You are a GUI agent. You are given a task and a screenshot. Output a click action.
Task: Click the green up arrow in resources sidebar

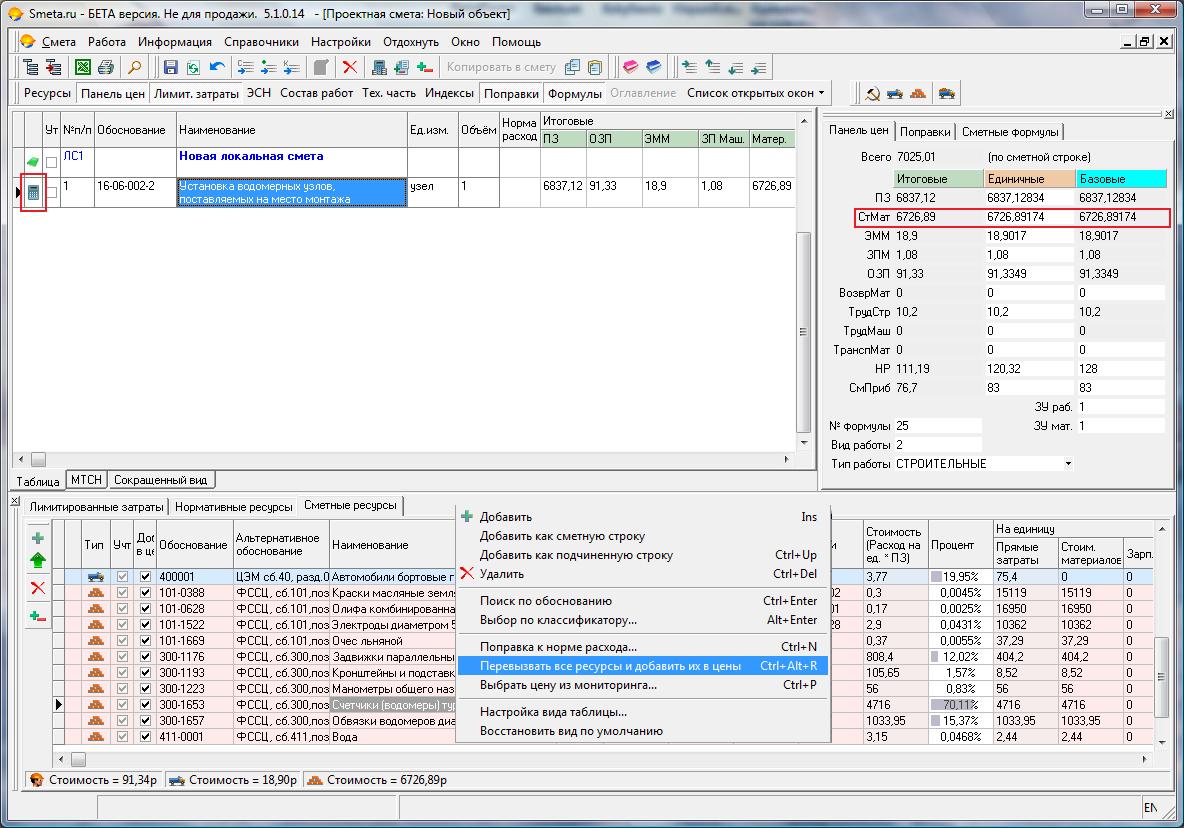[x=38, y=560]
